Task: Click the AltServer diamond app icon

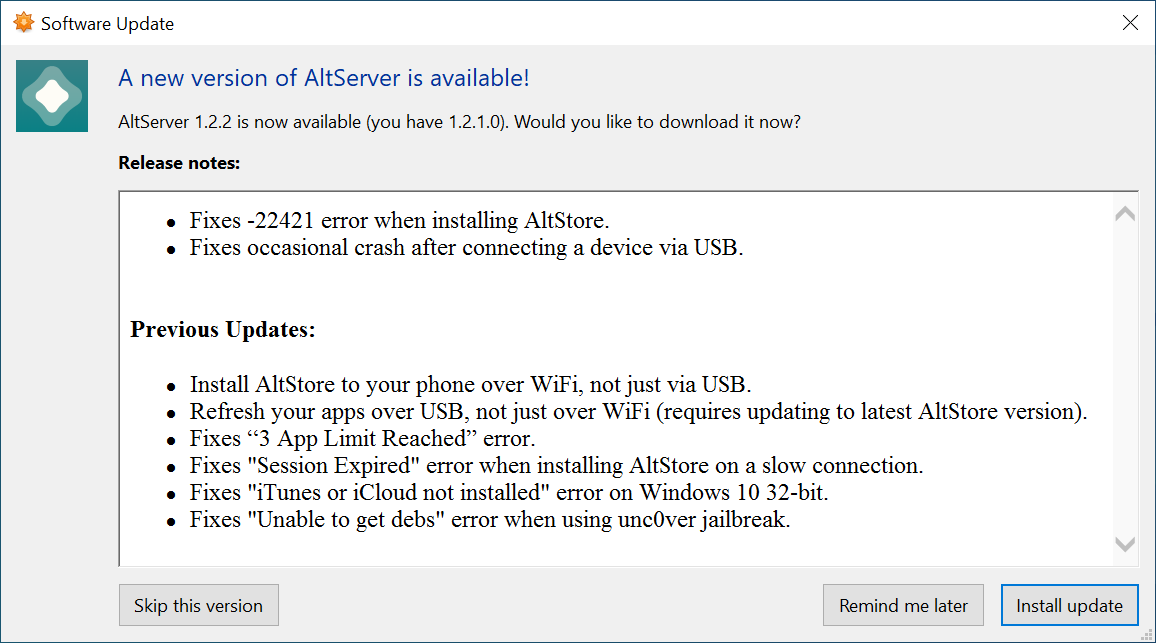Action: click(52, 96)
